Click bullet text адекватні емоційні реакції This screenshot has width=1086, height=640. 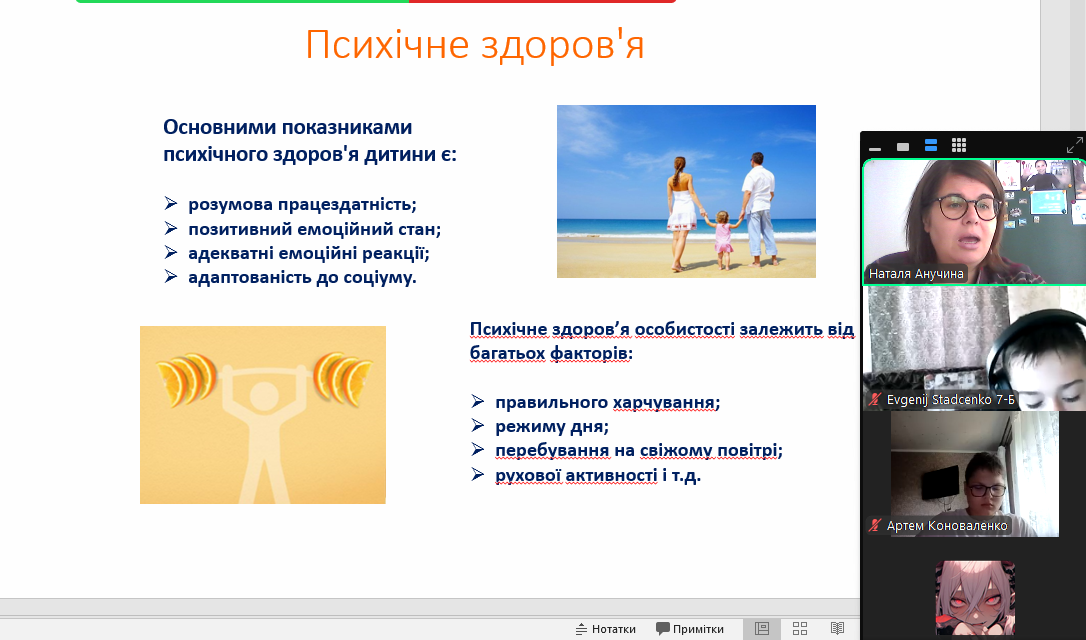(309, 253)
